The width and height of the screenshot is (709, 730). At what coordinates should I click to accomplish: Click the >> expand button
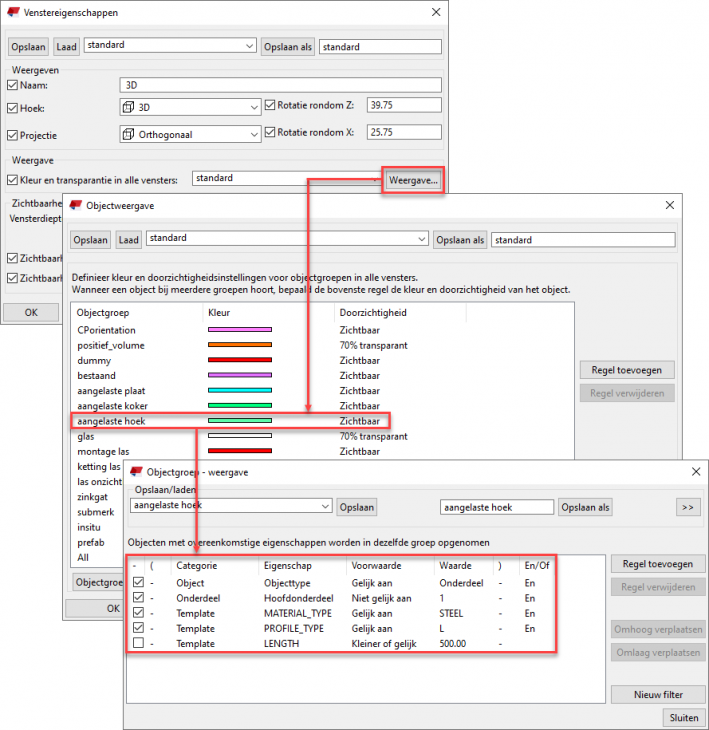click(x=688, y=507)
